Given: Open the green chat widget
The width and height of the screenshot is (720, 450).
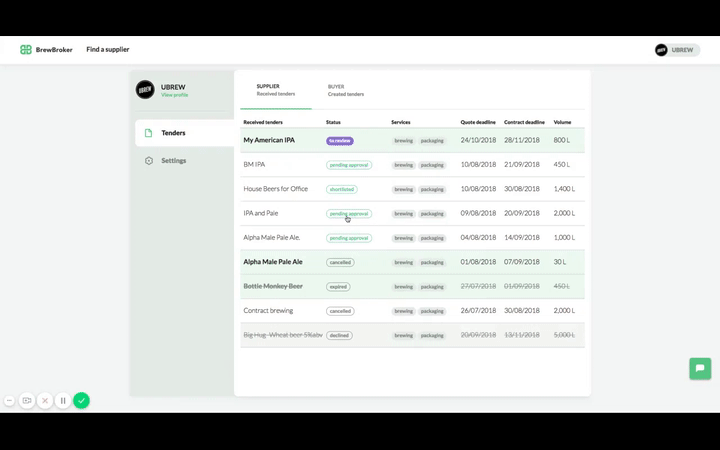Looking at the screenshot, I should coord(700,368).
